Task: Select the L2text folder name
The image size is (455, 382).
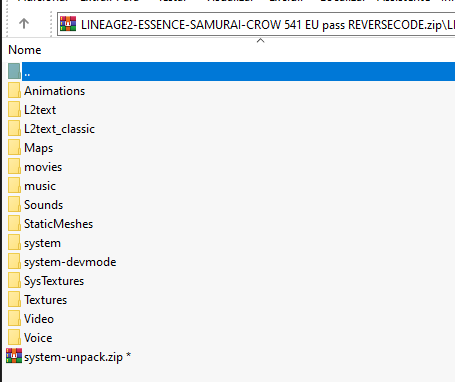Action: [40, 110]
